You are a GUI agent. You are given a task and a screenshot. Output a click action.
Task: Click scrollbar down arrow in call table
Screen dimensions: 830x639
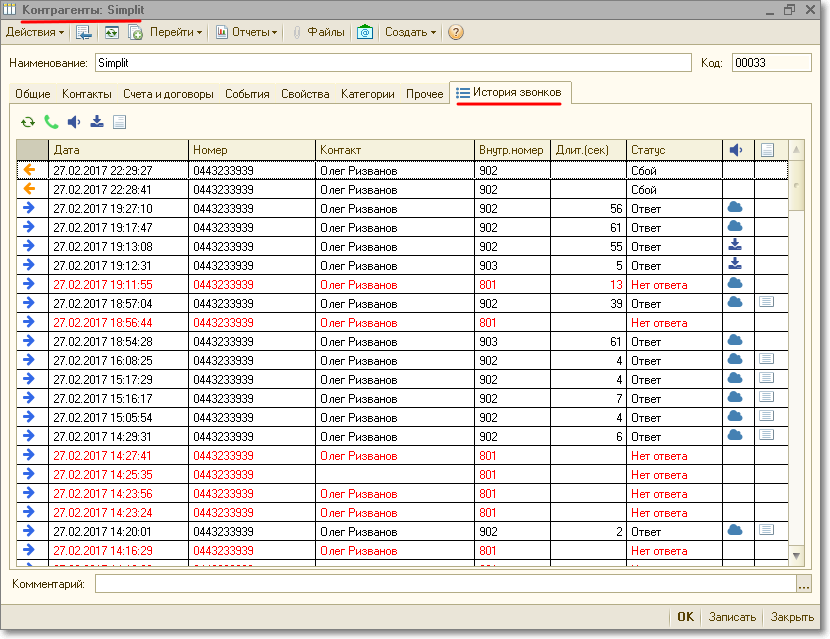click(796, 555)
